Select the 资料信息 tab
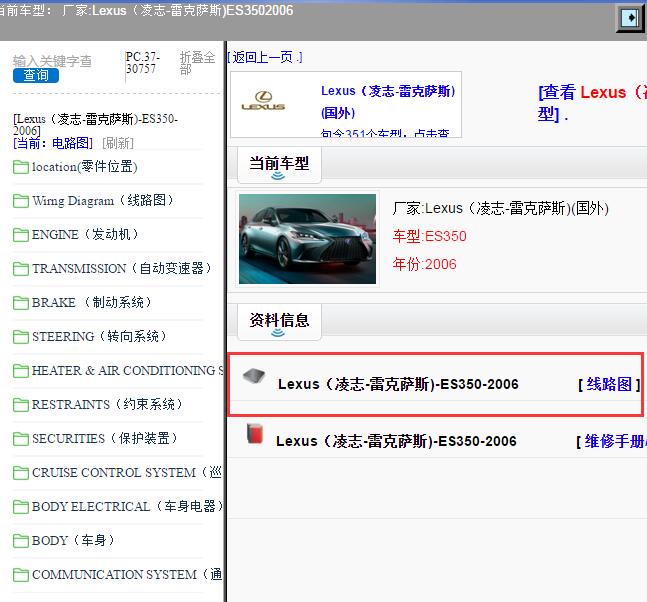This screenshot has width=647, height=602. (x=279, y=322)
